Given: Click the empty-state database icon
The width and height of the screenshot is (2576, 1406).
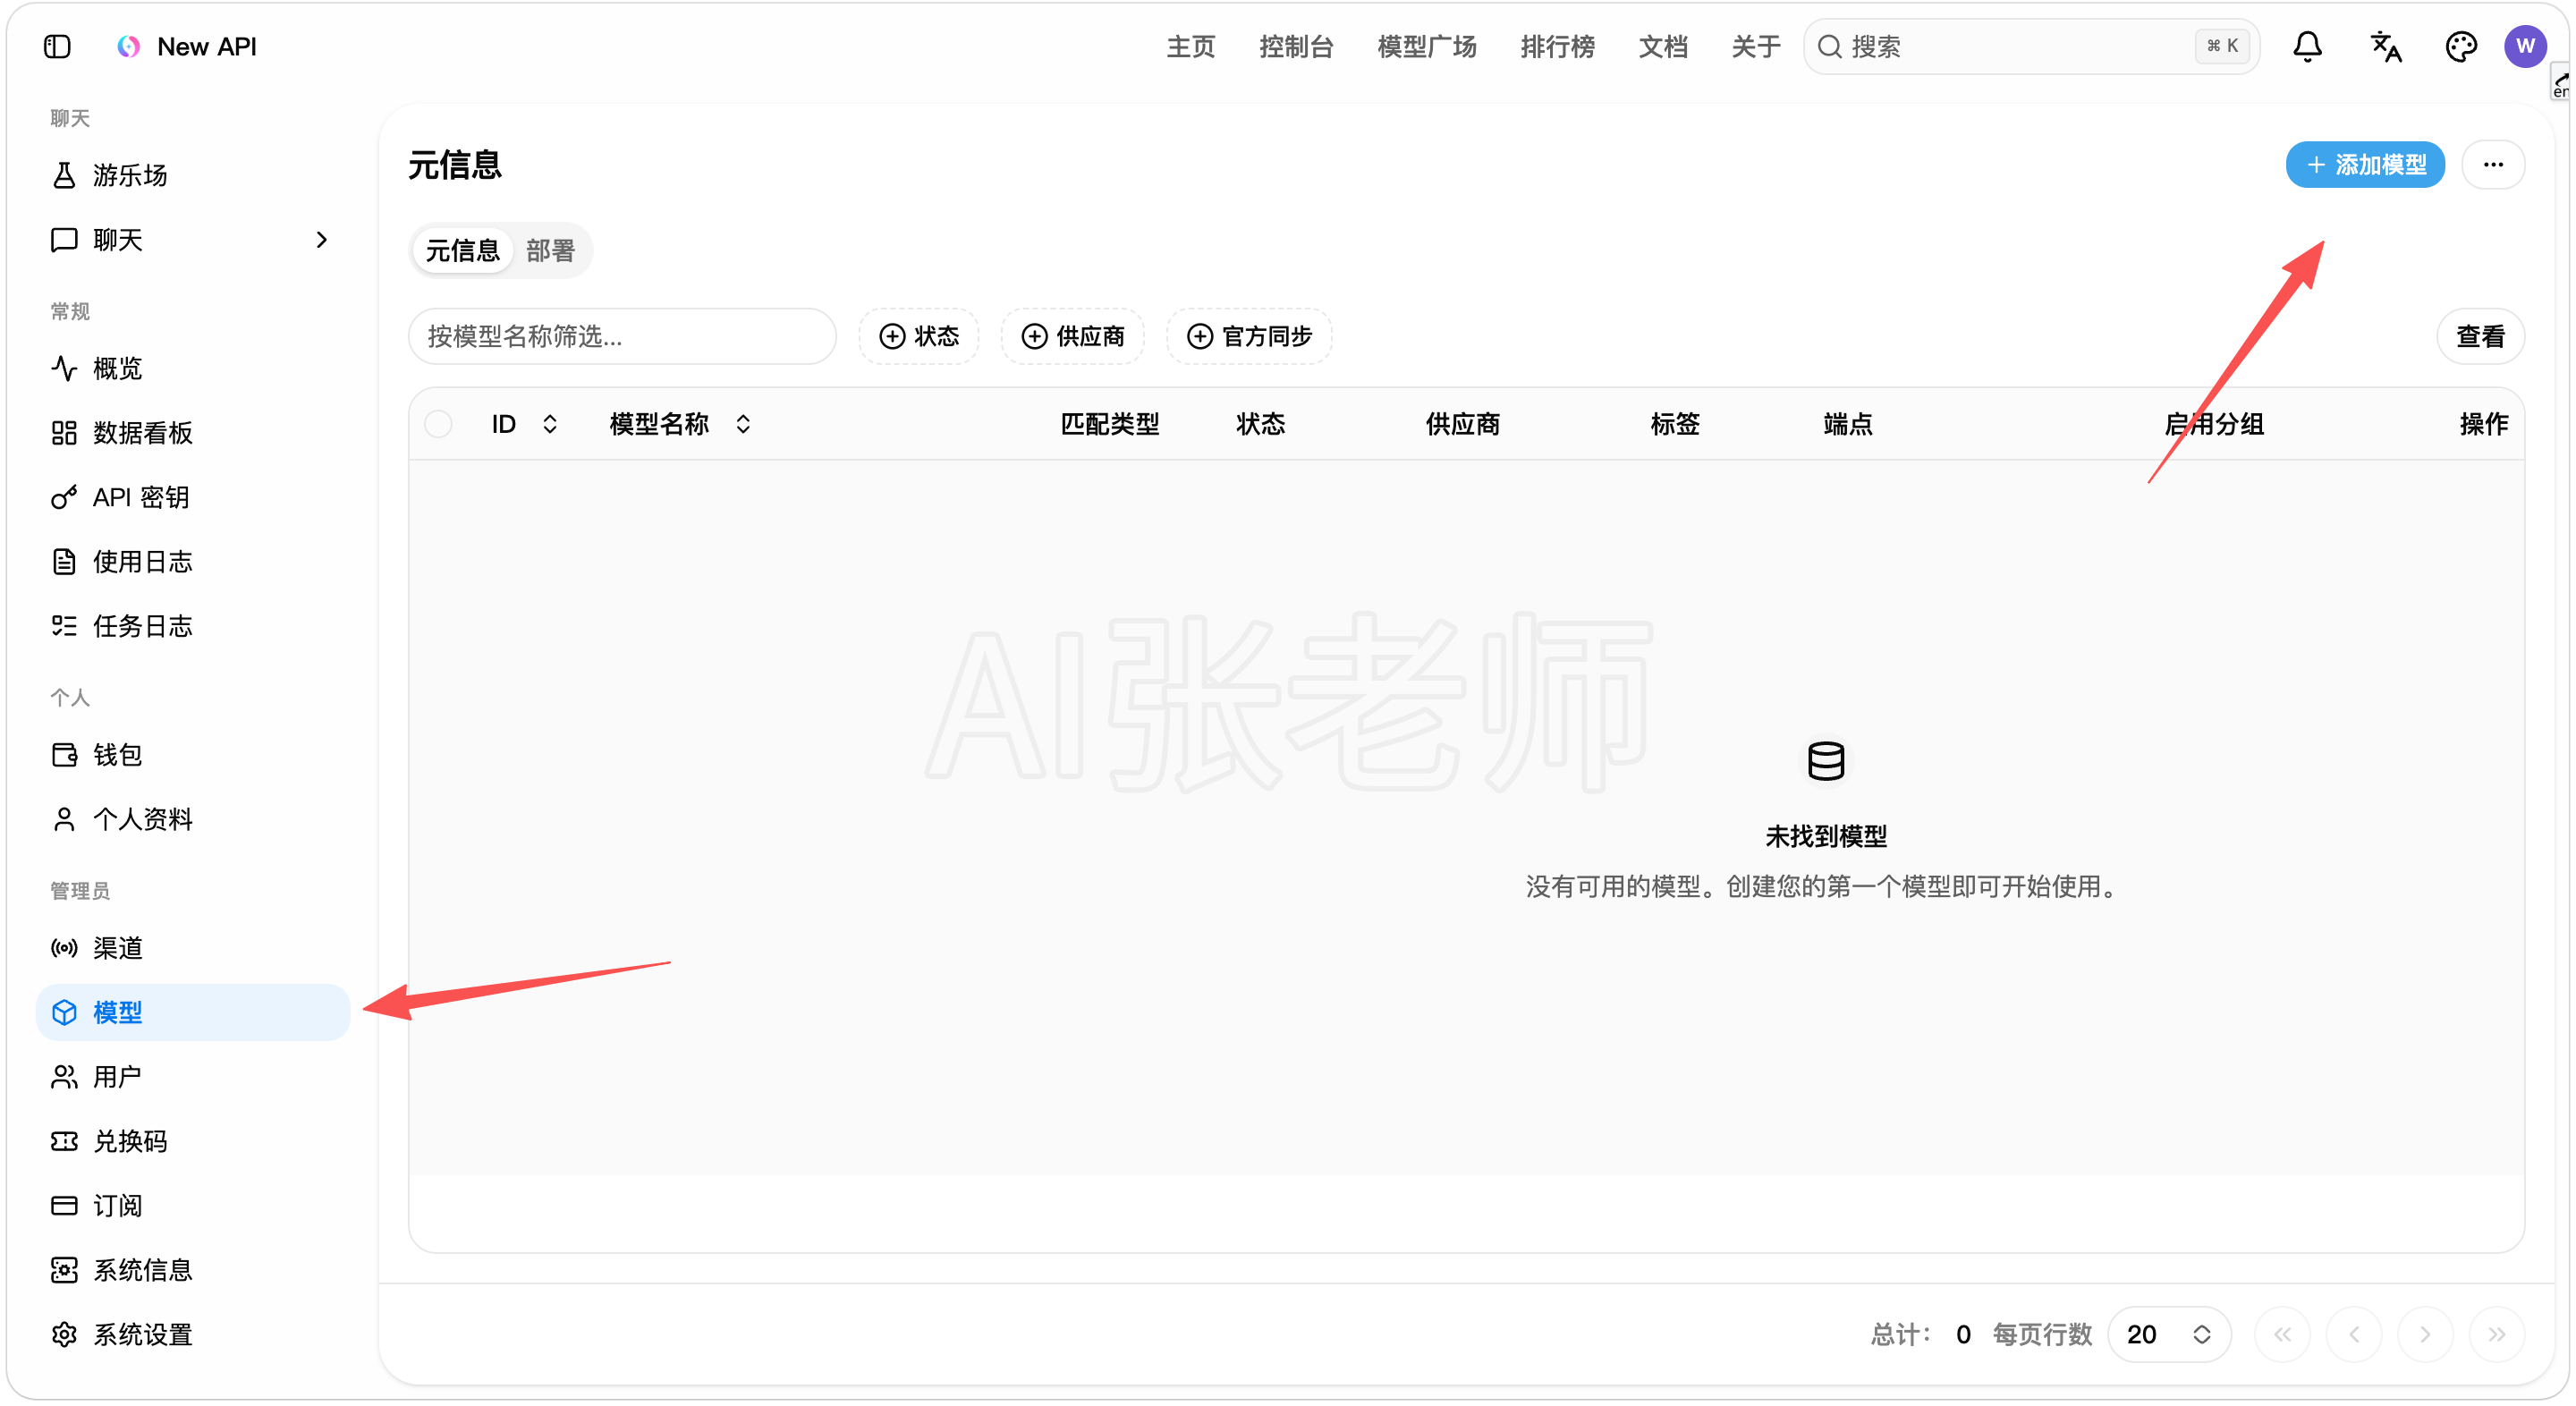Looking at the screenshot, I should (x=1825, y=761).
